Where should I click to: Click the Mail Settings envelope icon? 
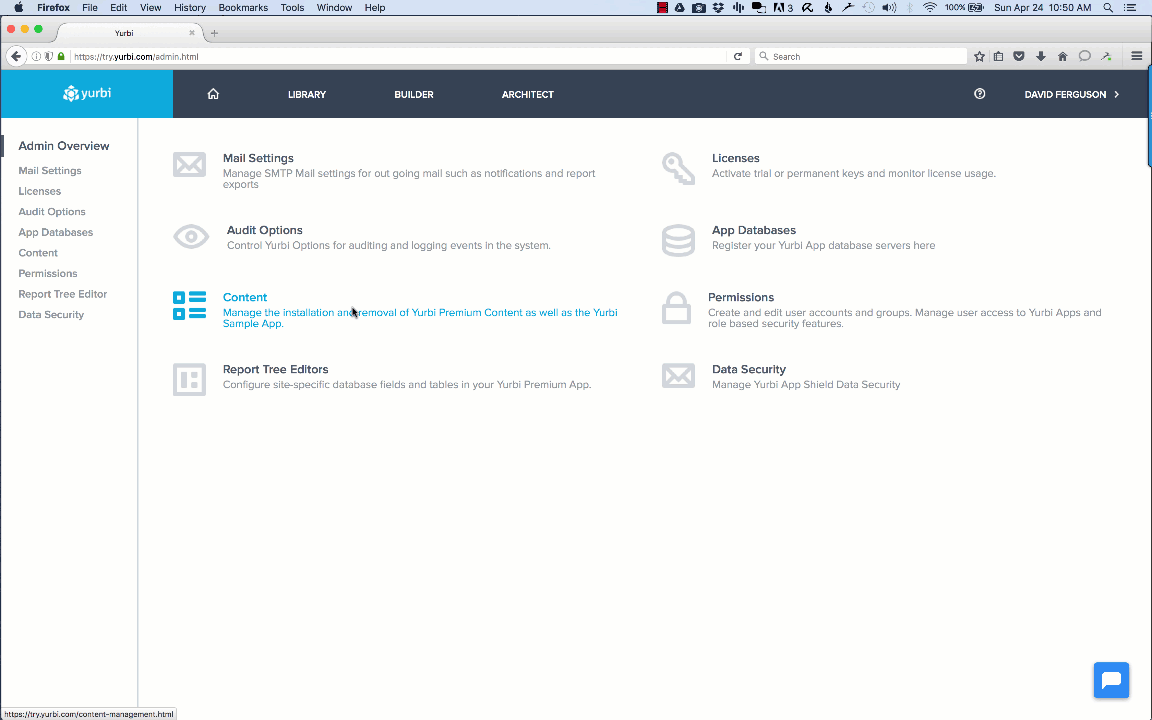[189, 165]
